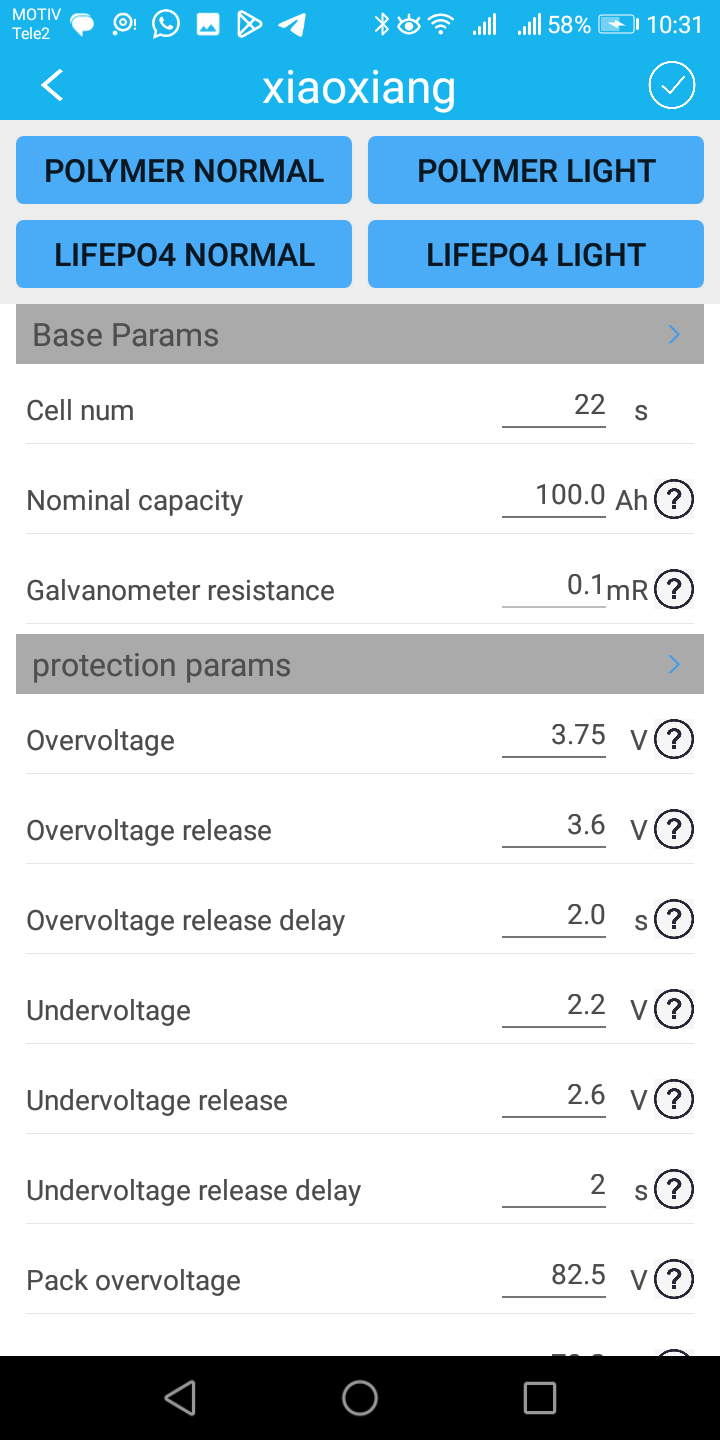Show help for Galvanometer resistance
Image resolution: width=720 pixels, height=1440 pixels.
[x=674, y=589]
